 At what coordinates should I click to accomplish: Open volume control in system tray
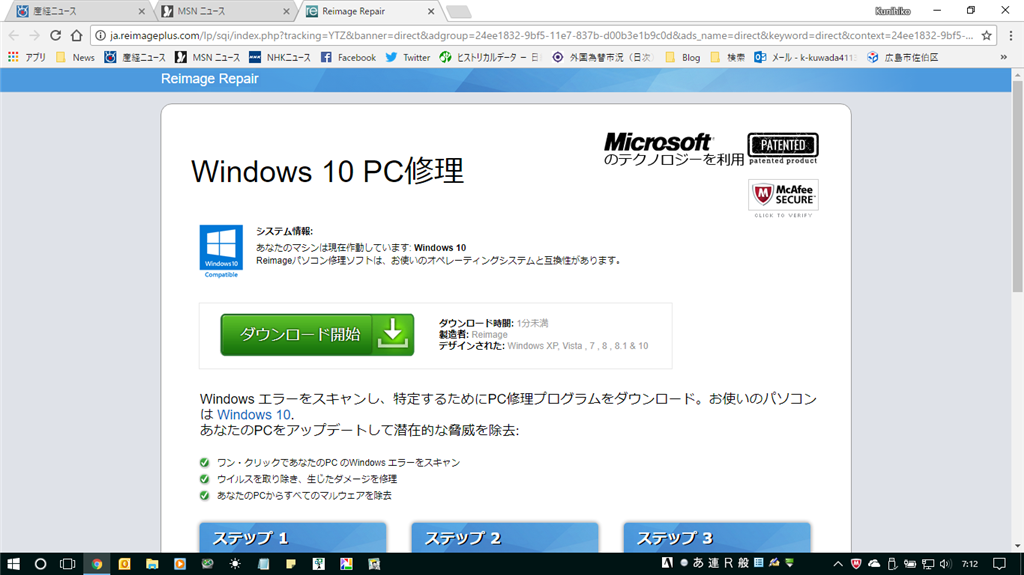[x=945, y=564]
